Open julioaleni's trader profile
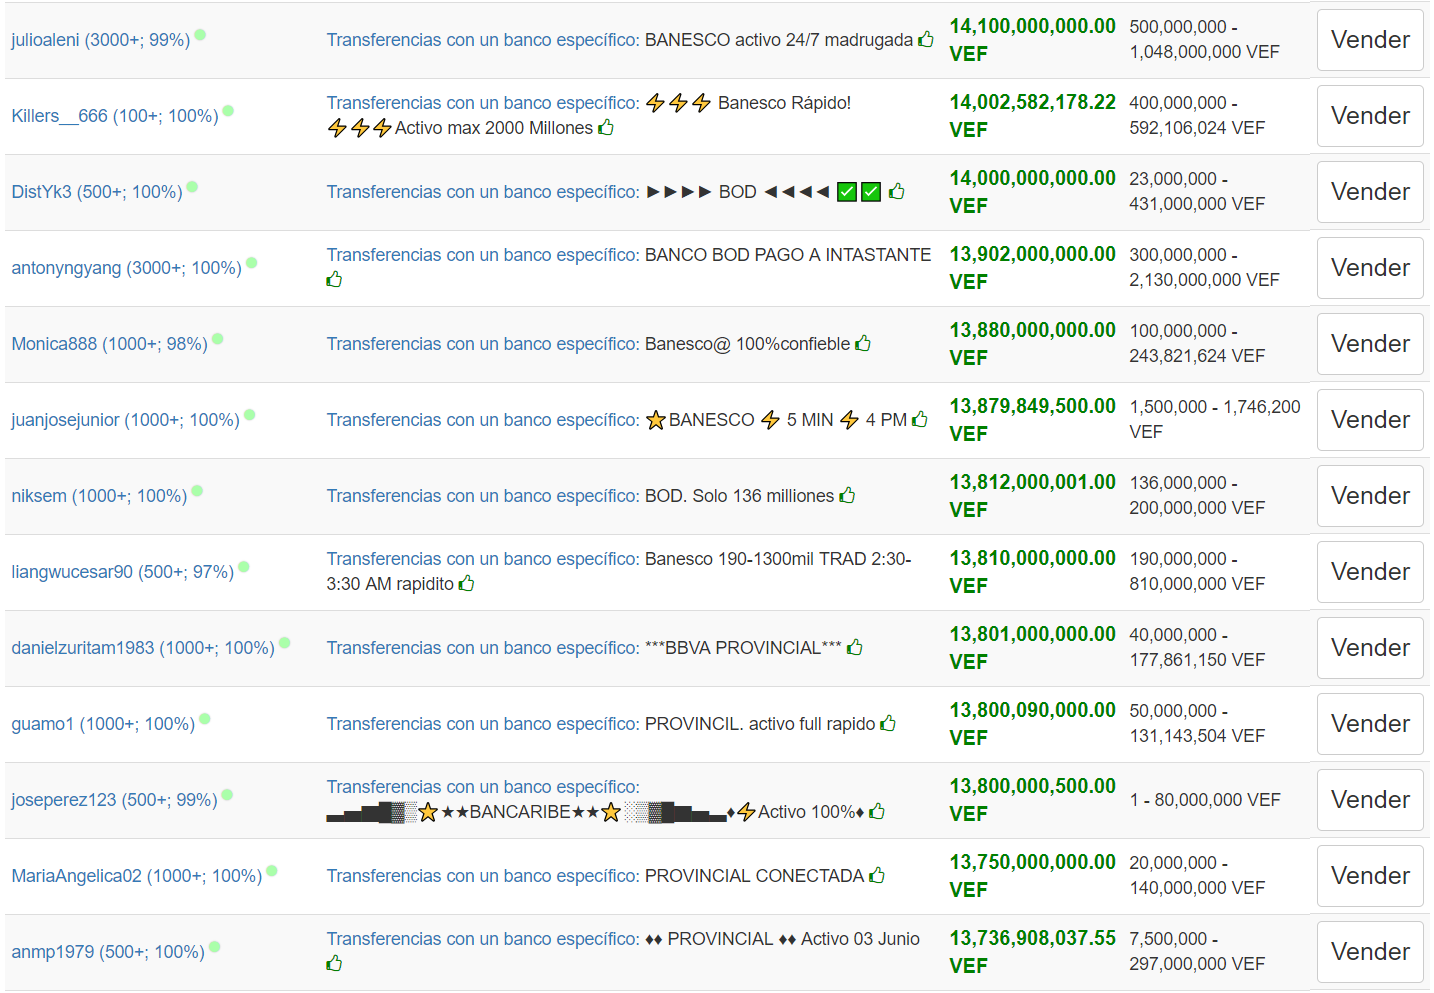Image resolution: width=1434 pixels, height=993 pixels. 100,40
